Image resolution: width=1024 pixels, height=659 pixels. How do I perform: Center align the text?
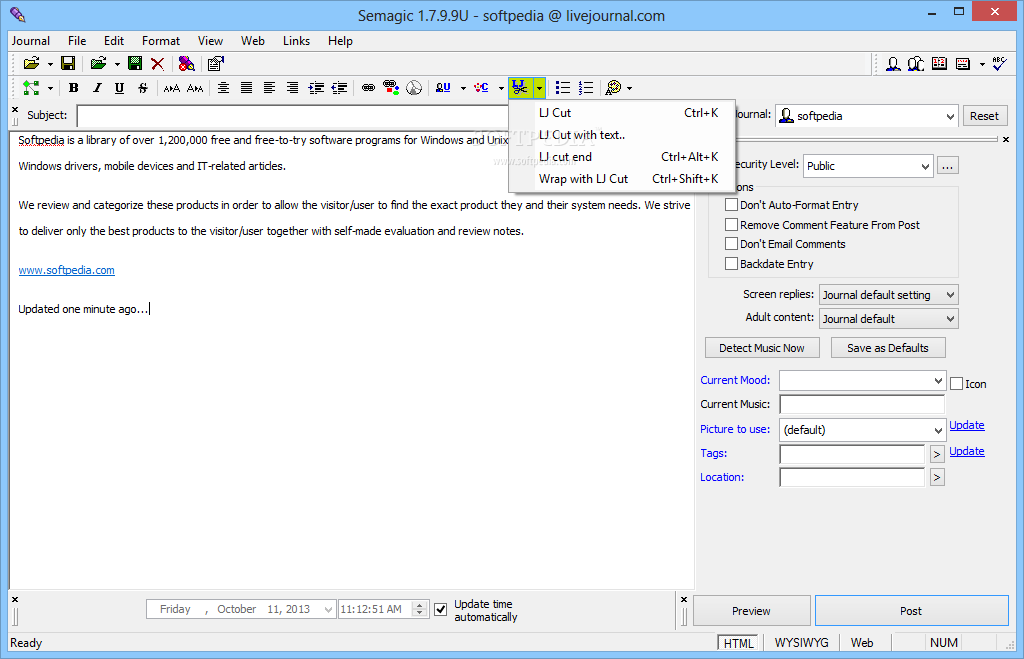tap(223, 88)
